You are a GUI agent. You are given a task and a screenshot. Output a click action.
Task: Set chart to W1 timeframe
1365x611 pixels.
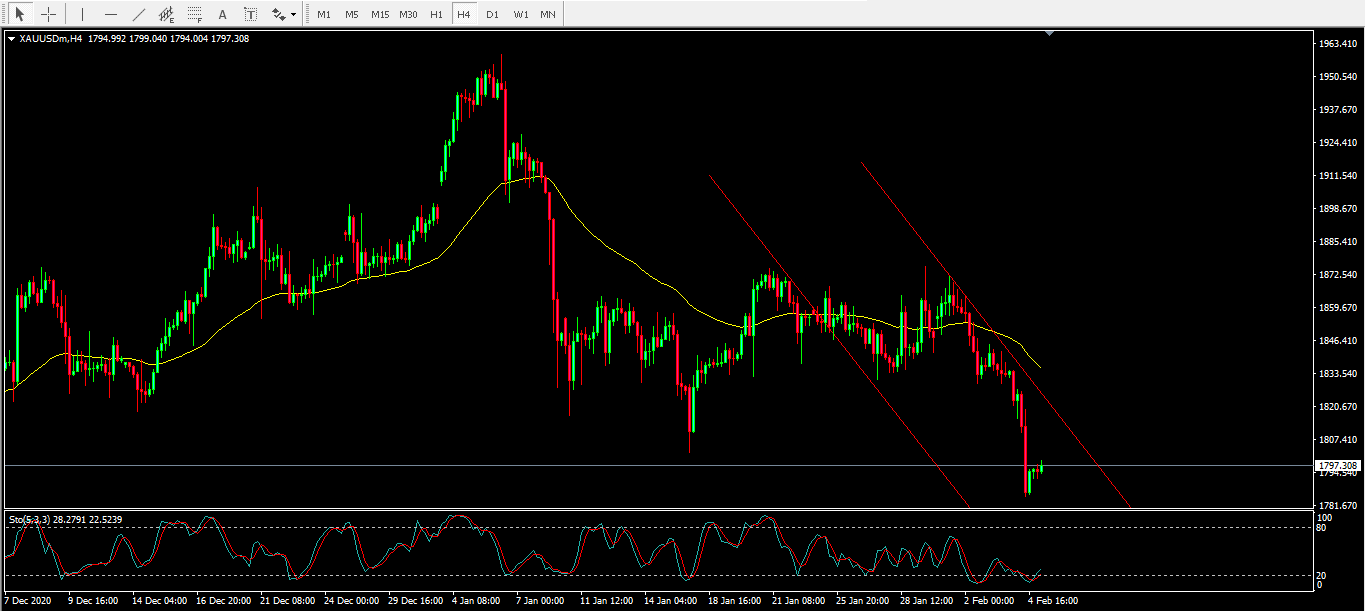520,15
